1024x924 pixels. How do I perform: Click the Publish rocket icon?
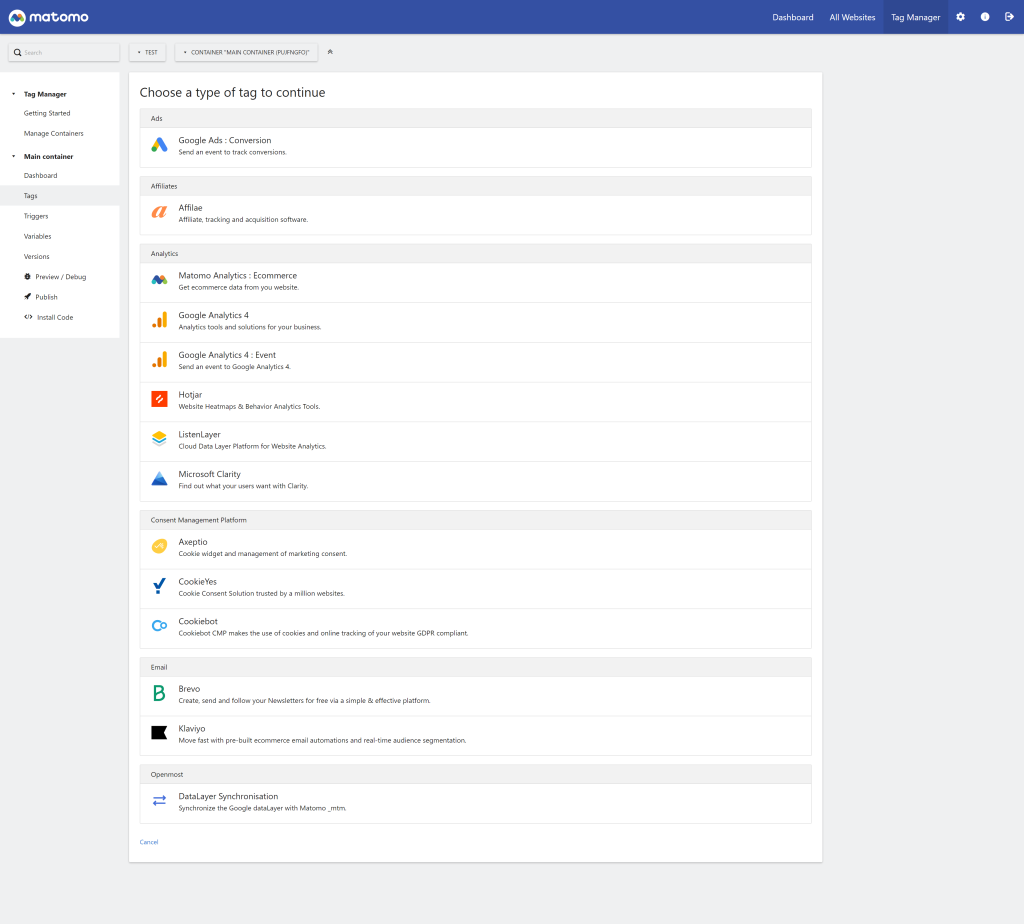27,297
